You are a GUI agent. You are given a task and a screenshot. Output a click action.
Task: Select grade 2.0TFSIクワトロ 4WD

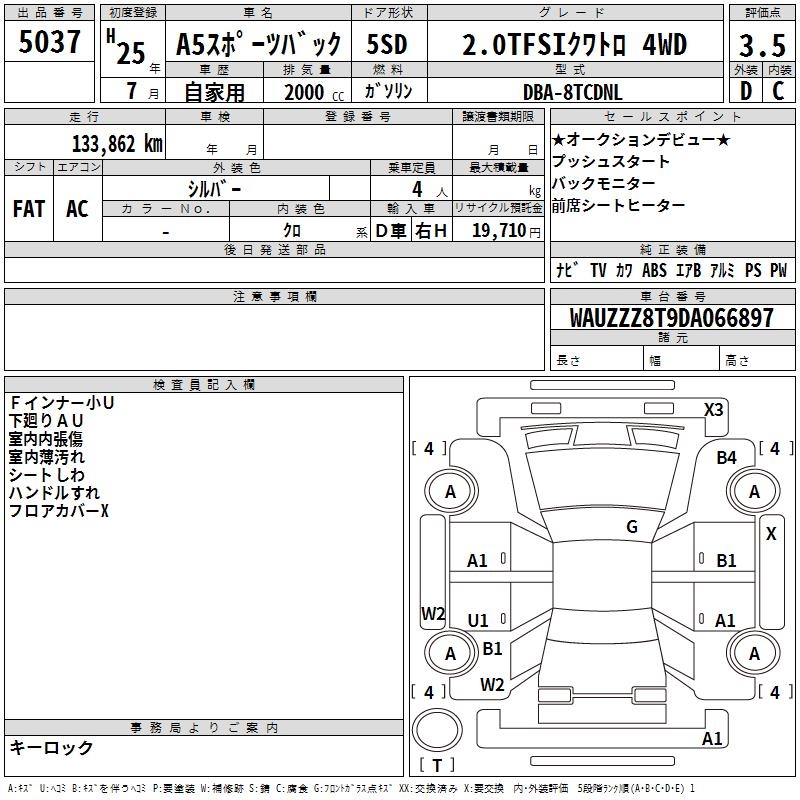point(574,44)
